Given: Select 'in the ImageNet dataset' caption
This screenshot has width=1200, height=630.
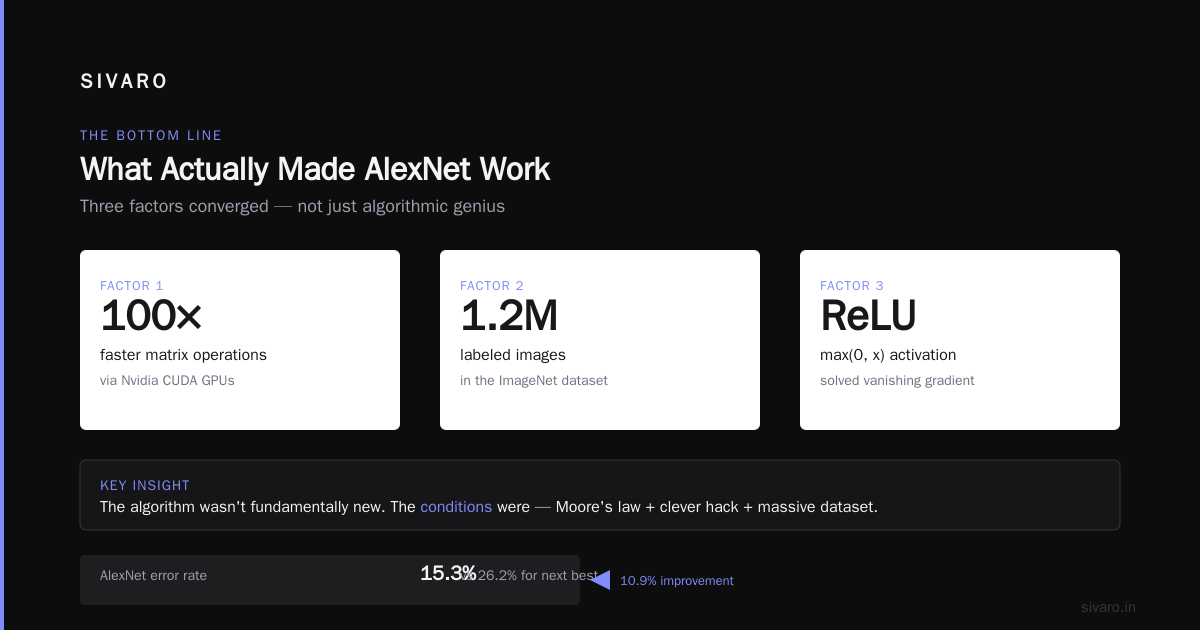Looking at the screenshot, I should click(x=534, y=381).
